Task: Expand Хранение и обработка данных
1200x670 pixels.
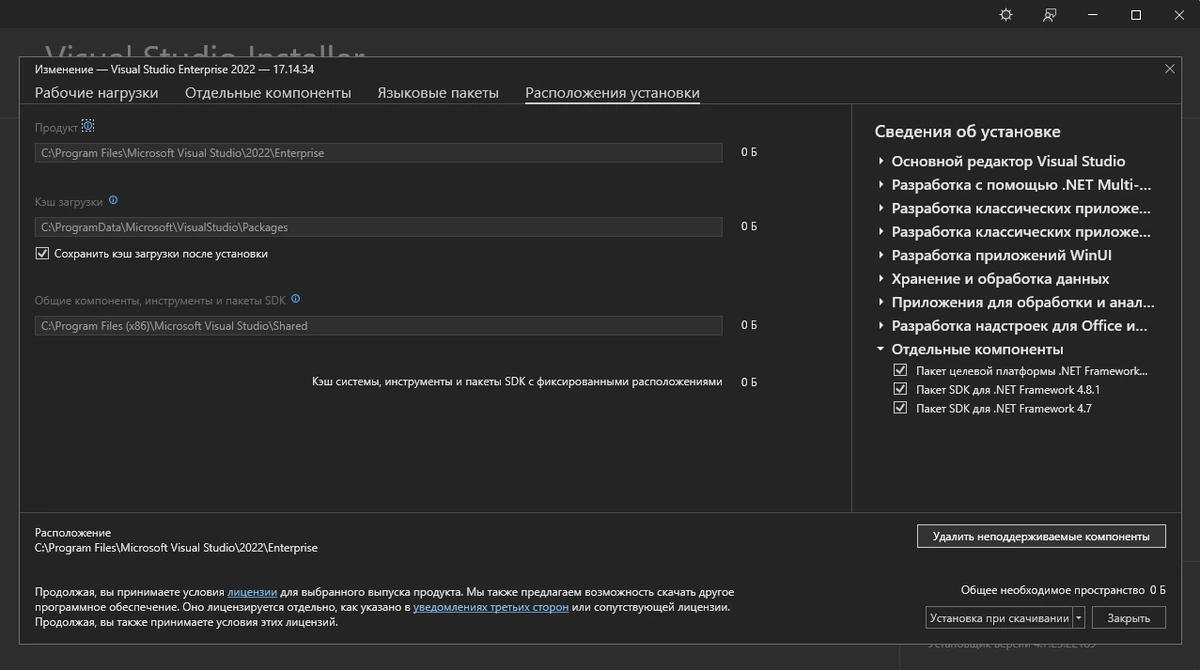Action: 881,279
